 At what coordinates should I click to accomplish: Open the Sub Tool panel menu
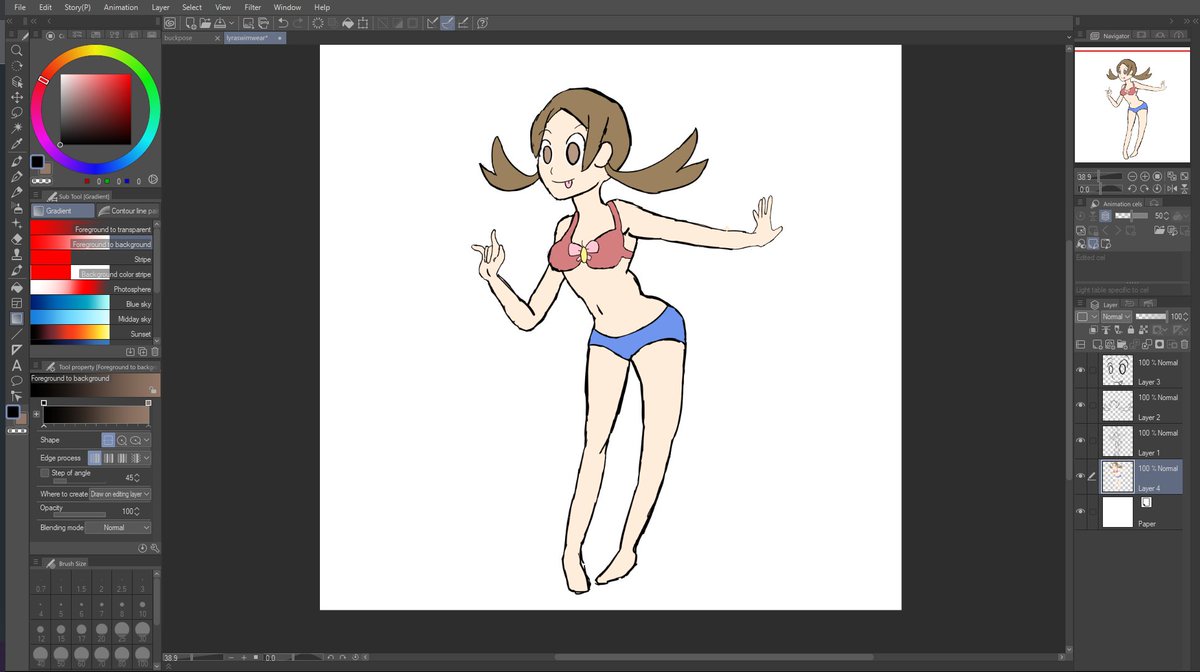(37, 196)
